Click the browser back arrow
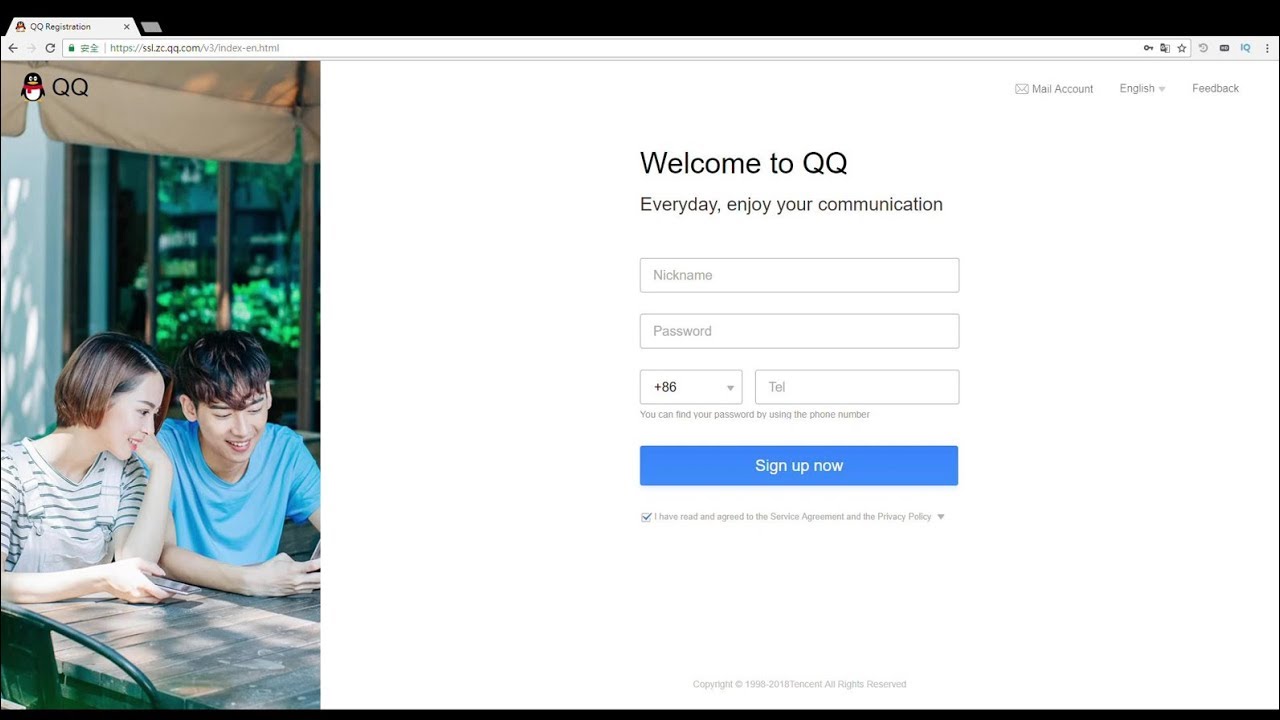The height and width of the screenshot is (720, 1280). pos(13,48)
